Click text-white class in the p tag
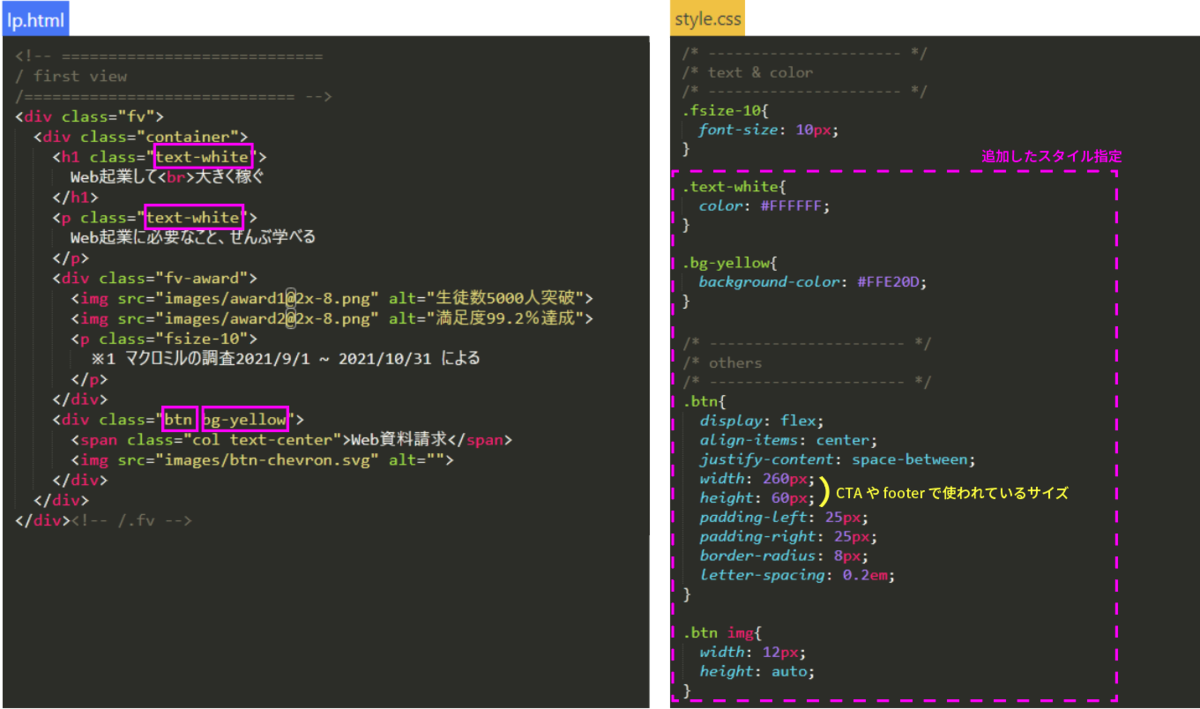Screen dimensions: 1200x709 [194, 217]
